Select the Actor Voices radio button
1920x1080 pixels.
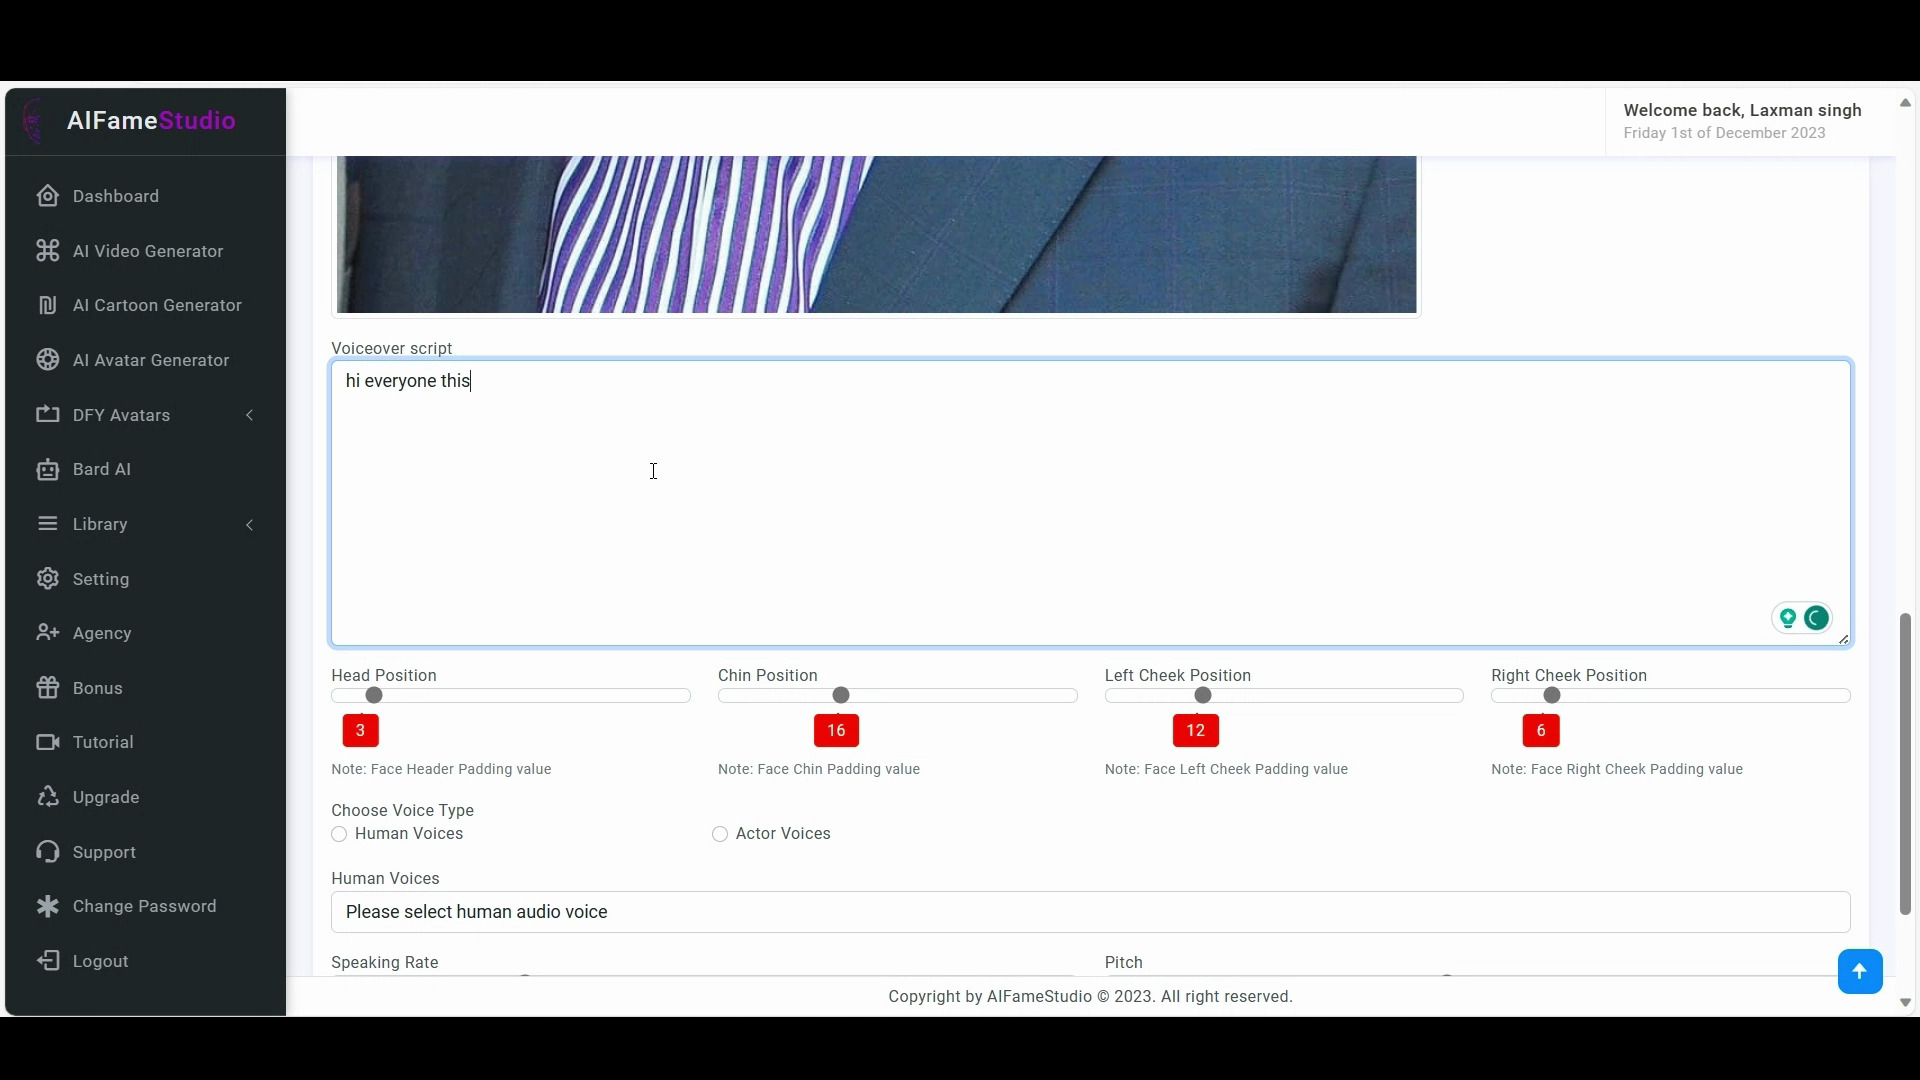720,834
